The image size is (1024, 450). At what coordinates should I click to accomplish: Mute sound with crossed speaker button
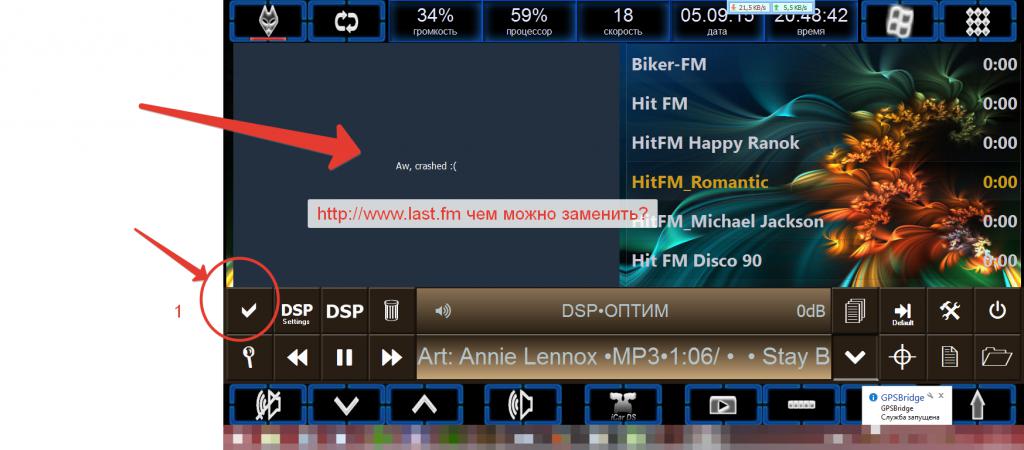[268, 405]
